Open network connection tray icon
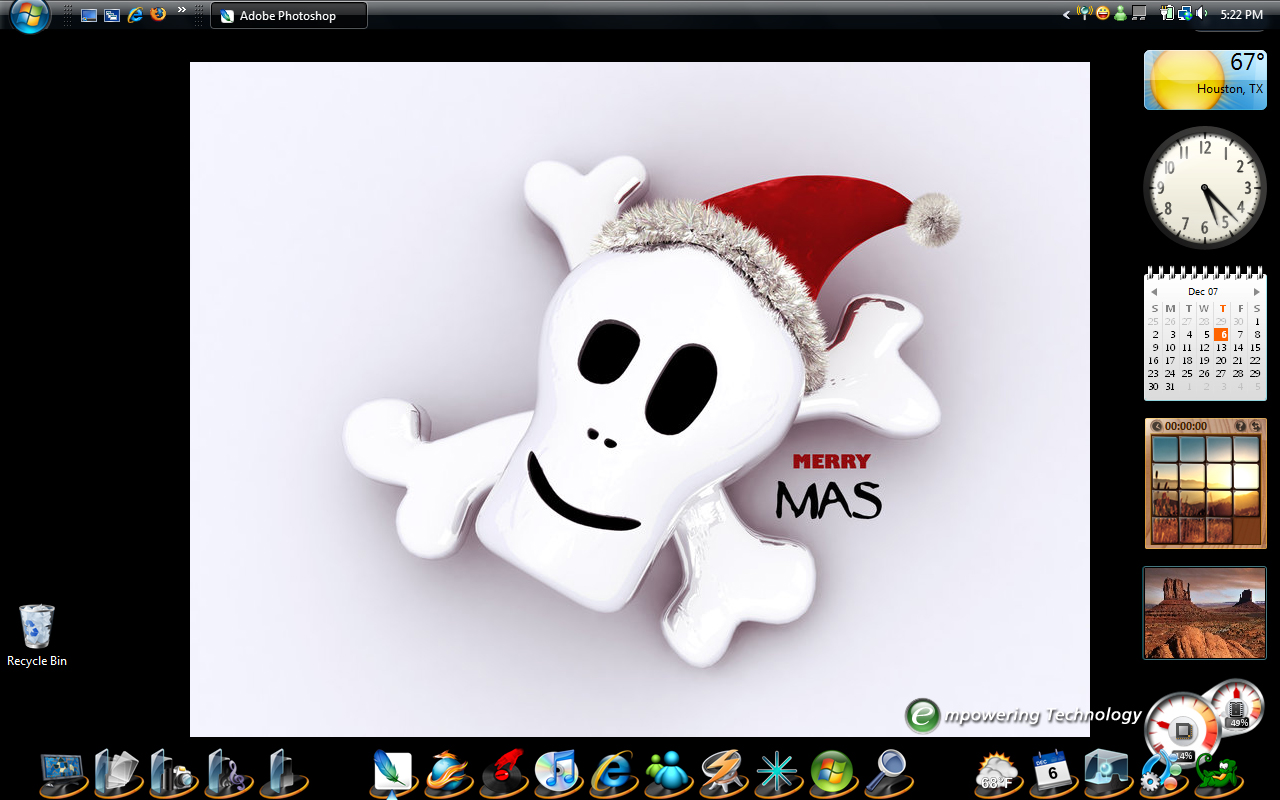Image resolution: width=1280 pixels, height=800 pixels. 1185,14
